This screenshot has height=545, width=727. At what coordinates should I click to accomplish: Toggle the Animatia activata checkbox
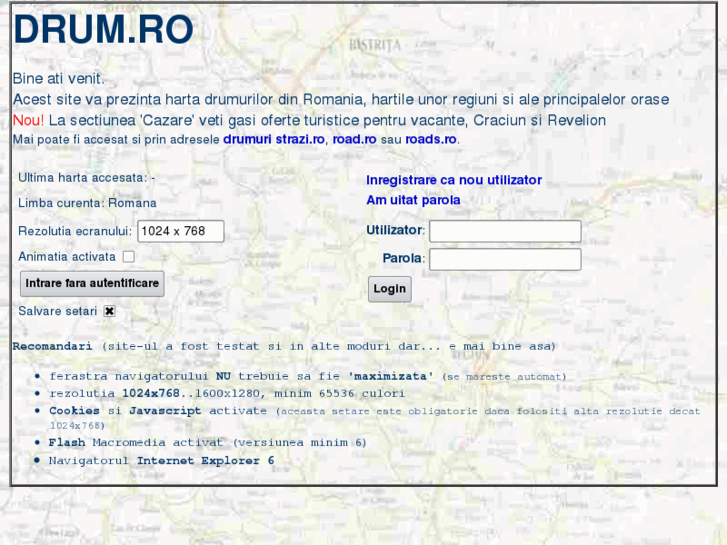coord(128,256)
